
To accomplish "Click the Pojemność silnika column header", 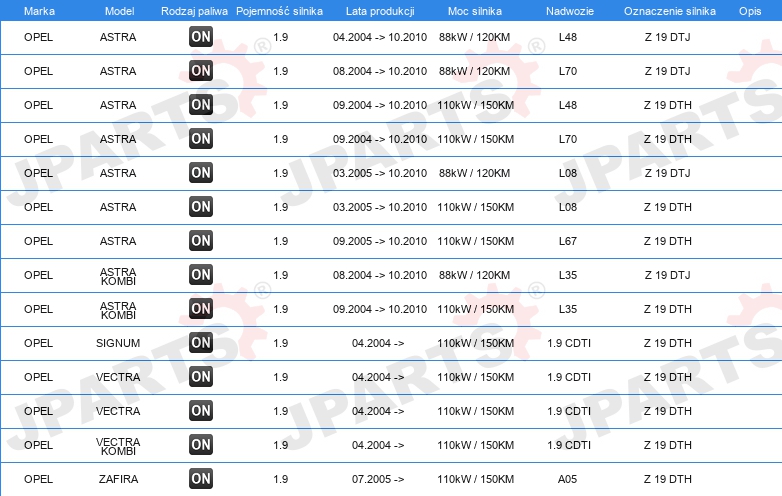I will 279,11.
